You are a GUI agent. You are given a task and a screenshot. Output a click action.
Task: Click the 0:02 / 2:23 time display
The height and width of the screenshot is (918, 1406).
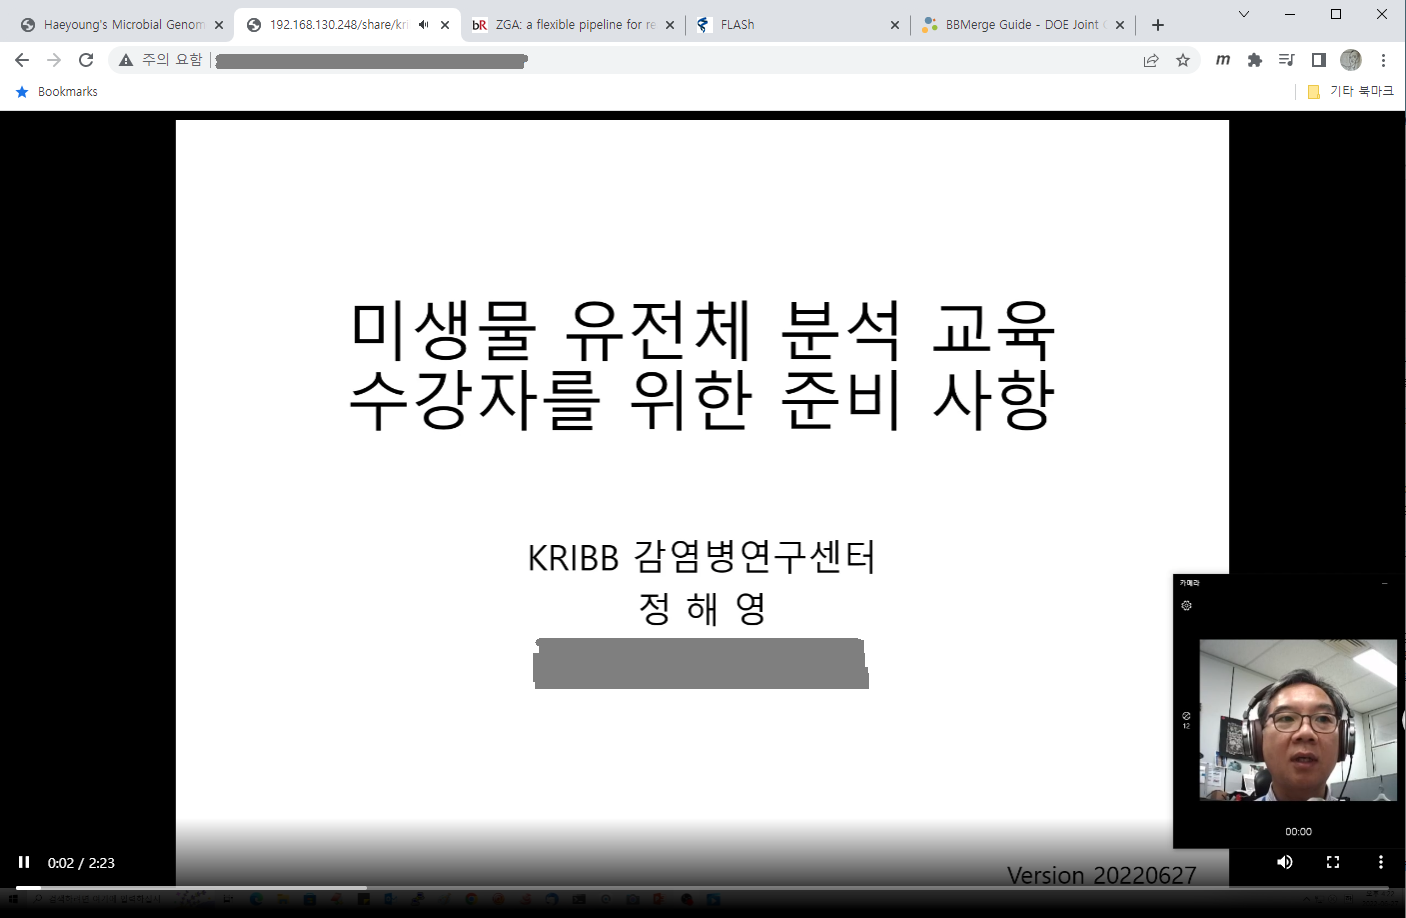[81, 863]
